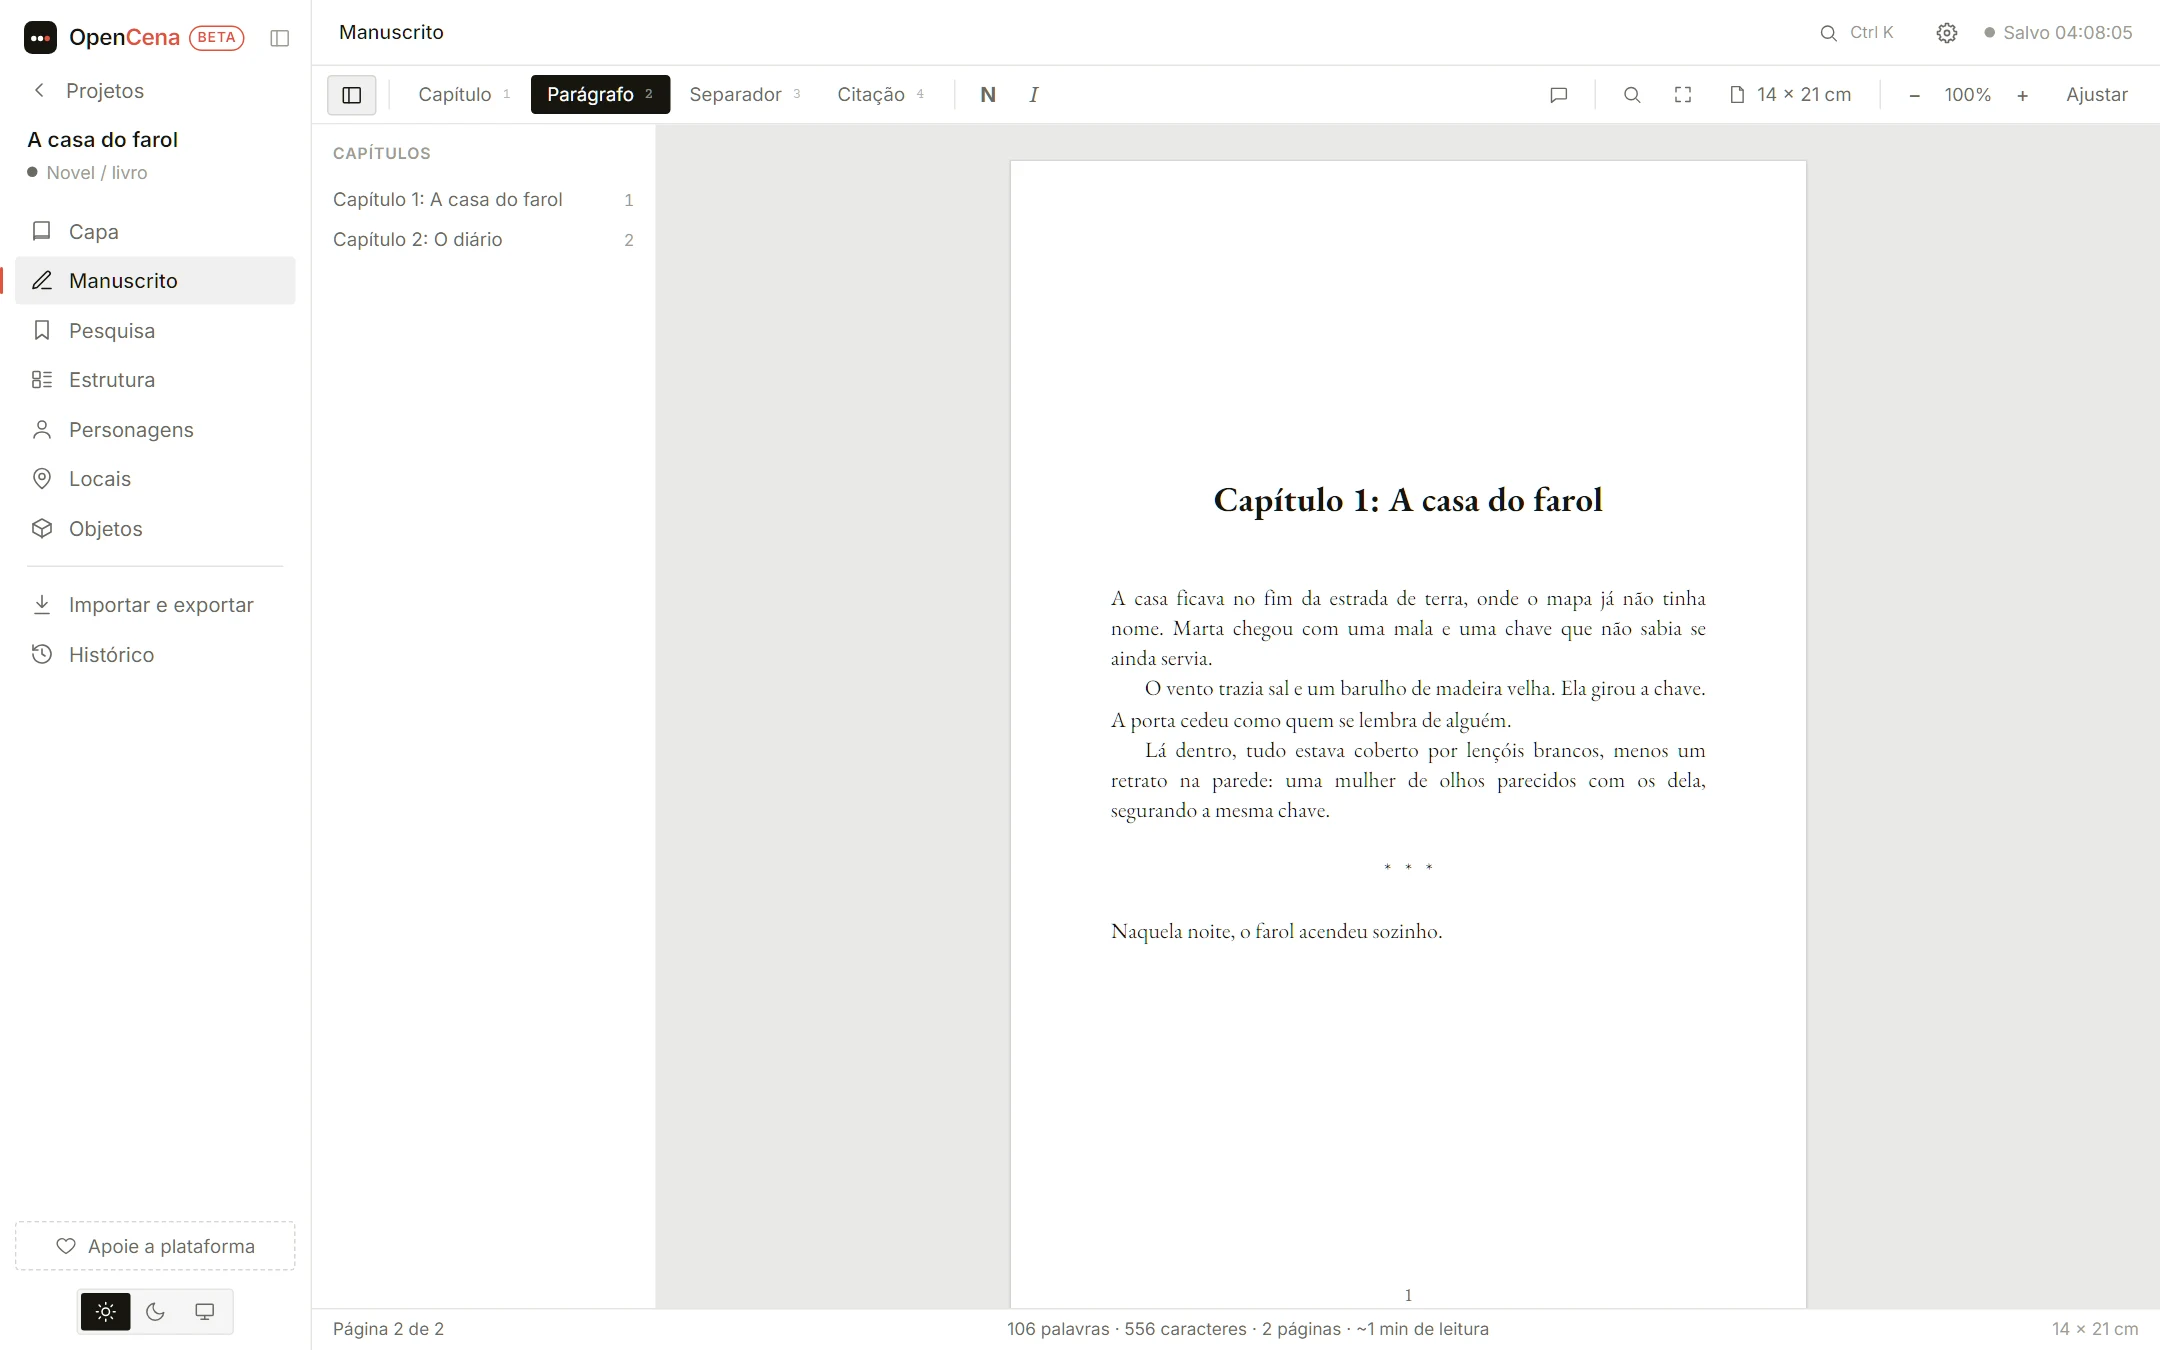This screenshot has width=2160, height=1350.
Task: Select Parágrafo block style
Action: pyautogui.click(x=600, y=95)
